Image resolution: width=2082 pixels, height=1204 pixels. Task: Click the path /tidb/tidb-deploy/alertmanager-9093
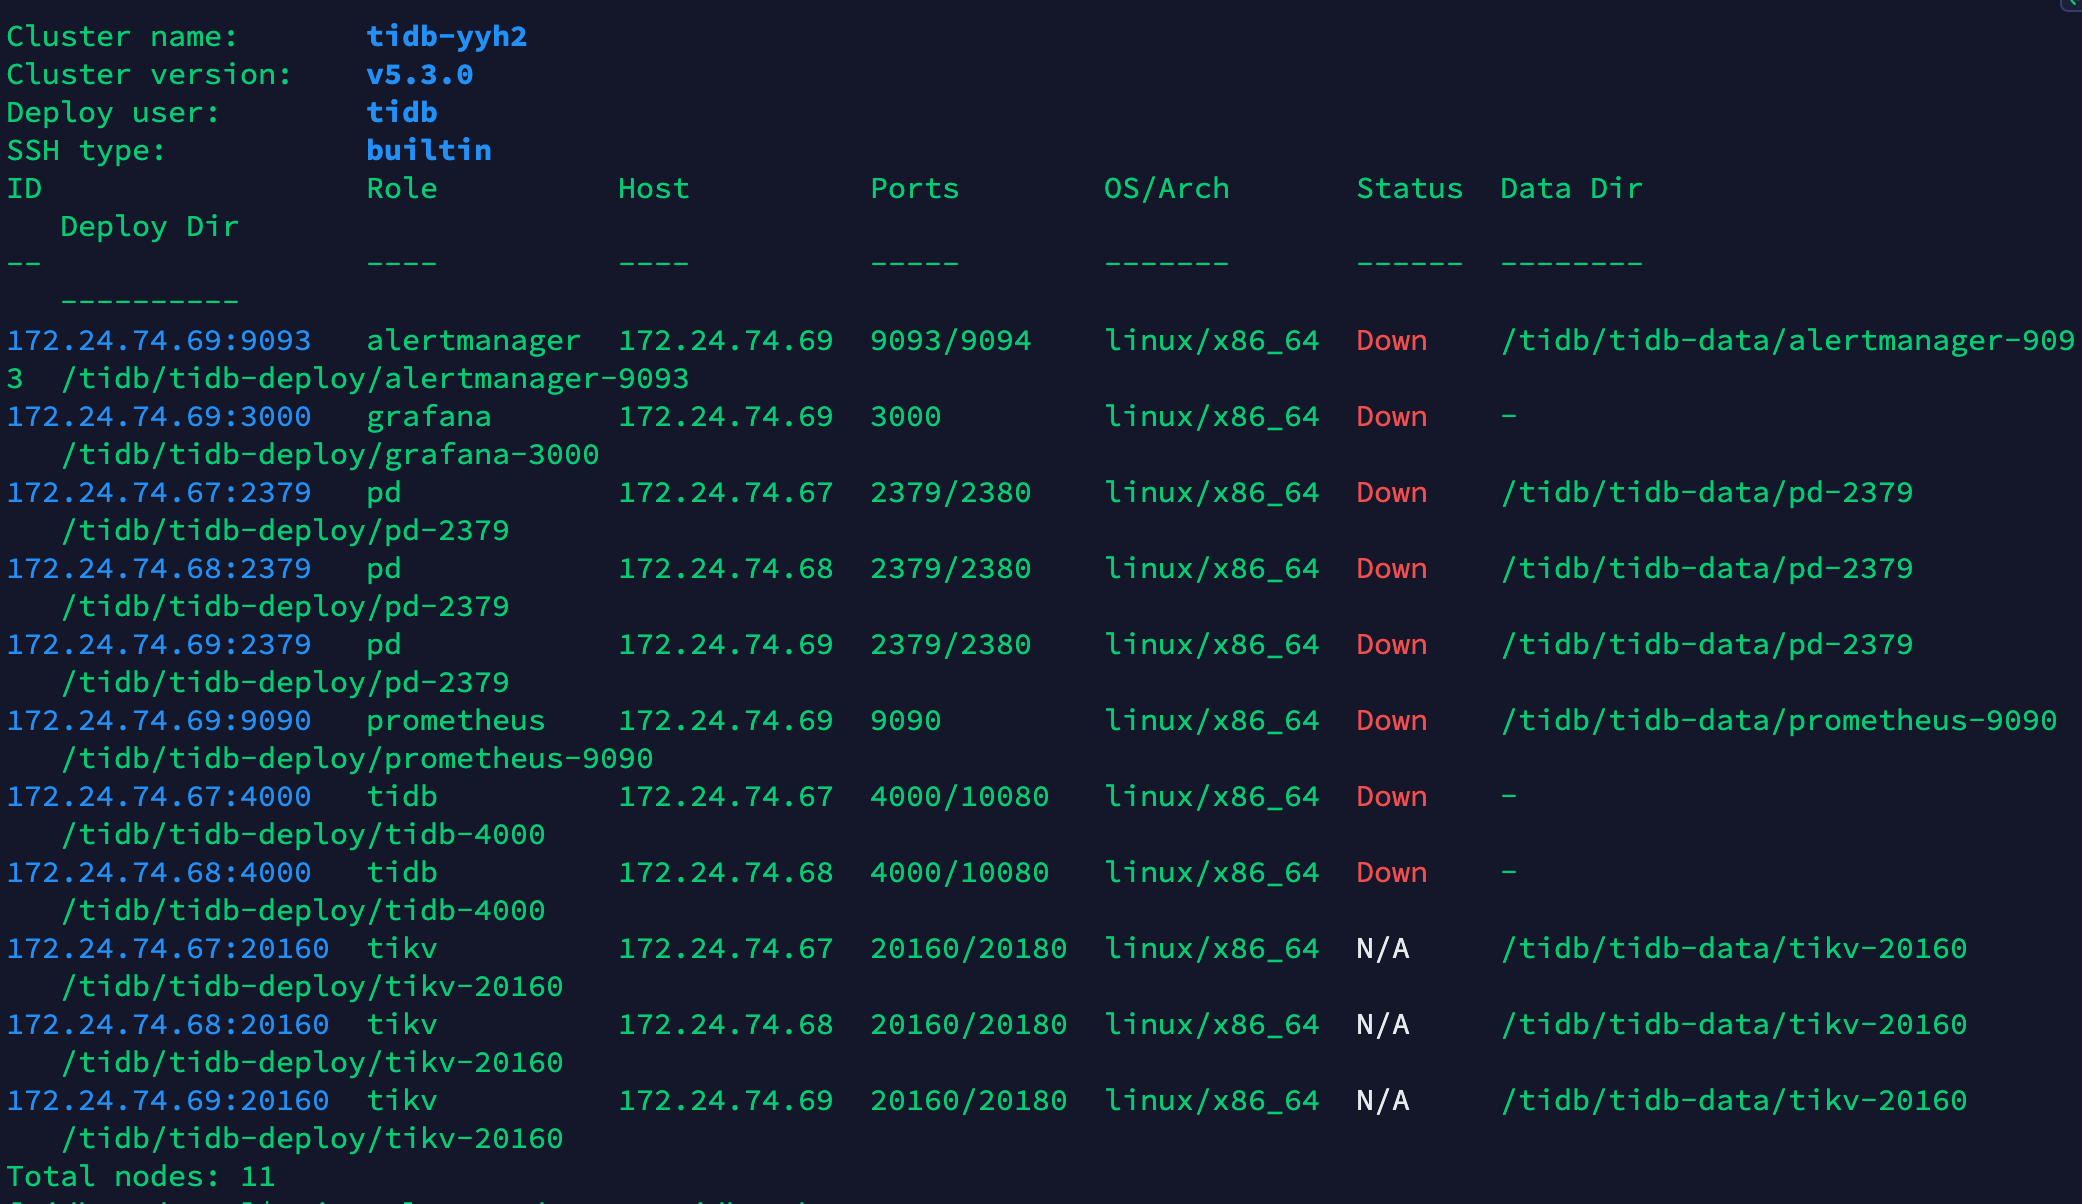[x=374, y=379]
